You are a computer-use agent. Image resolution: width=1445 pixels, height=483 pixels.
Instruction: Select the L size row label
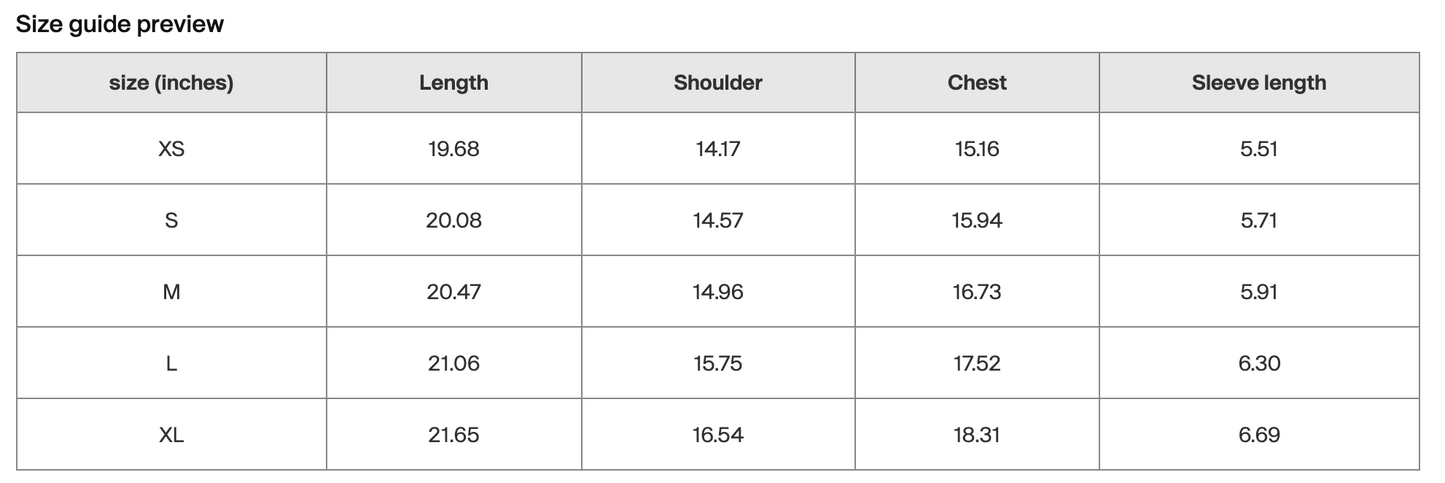[x=171, y=363]
